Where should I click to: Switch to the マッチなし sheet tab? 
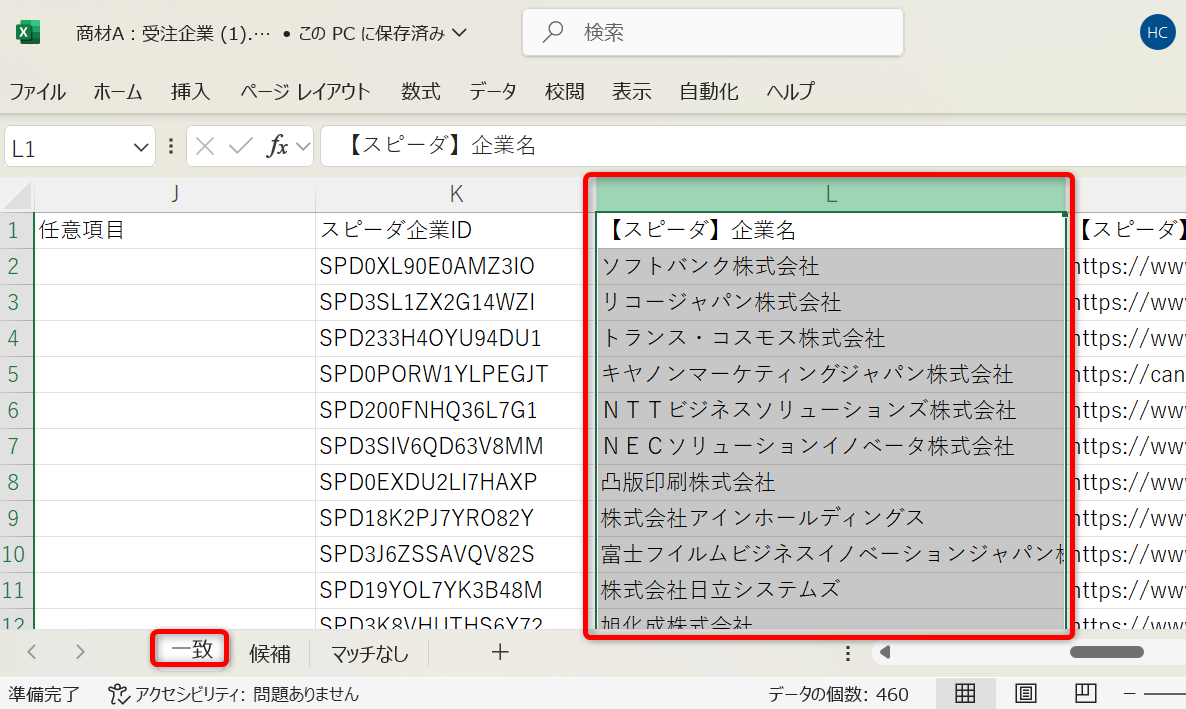point(370,650)
